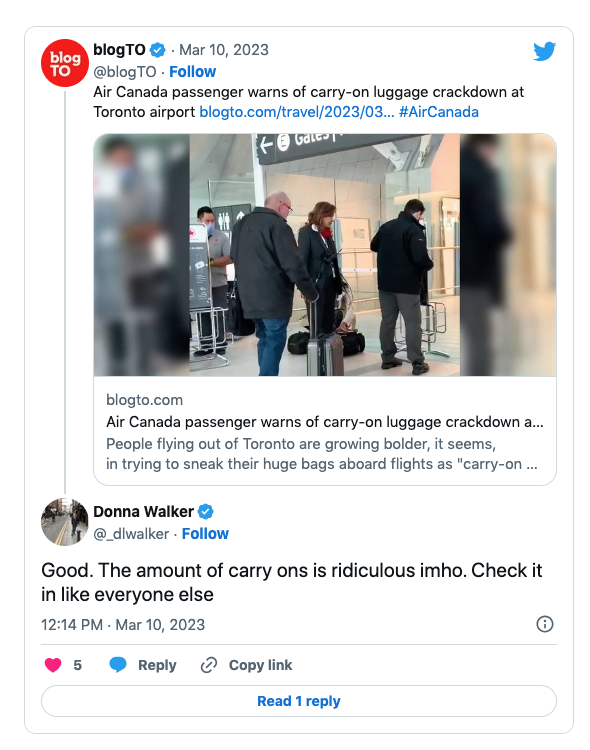Click the copy link chain icon

pyautogui.click(x=209, y=665)
